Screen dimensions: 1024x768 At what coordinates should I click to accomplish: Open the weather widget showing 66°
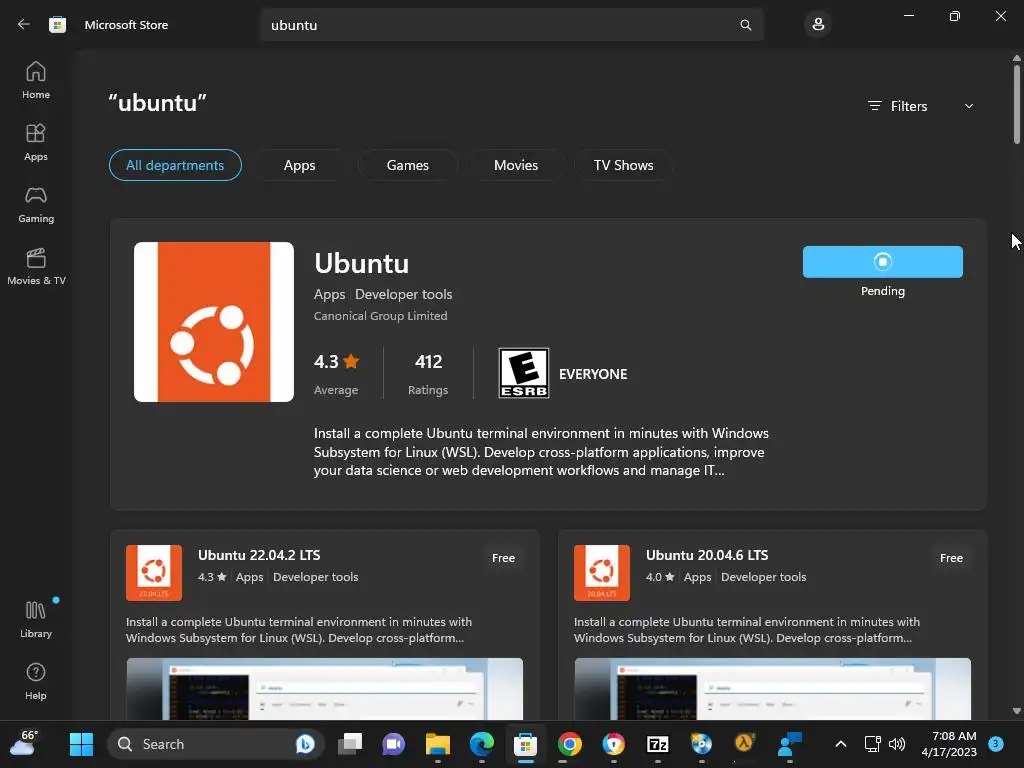24,743
